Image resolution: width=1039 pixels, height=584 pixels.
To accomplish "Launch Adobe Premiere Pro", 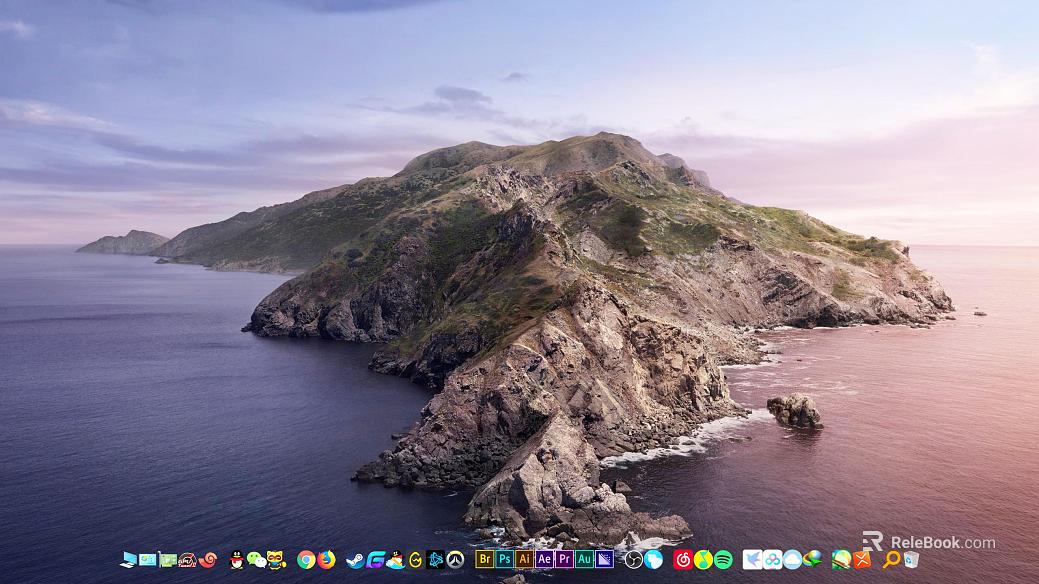I will point(564,559).
